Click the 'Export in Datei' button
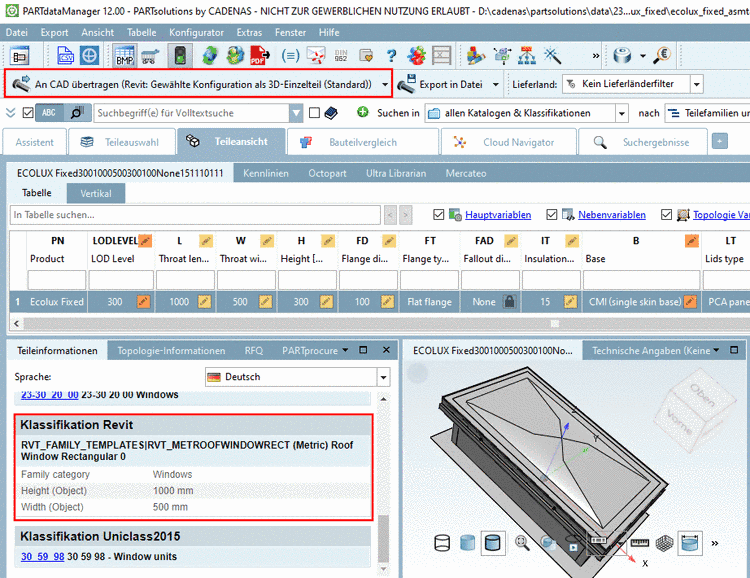750x578 pixels. tap(441, 84)
